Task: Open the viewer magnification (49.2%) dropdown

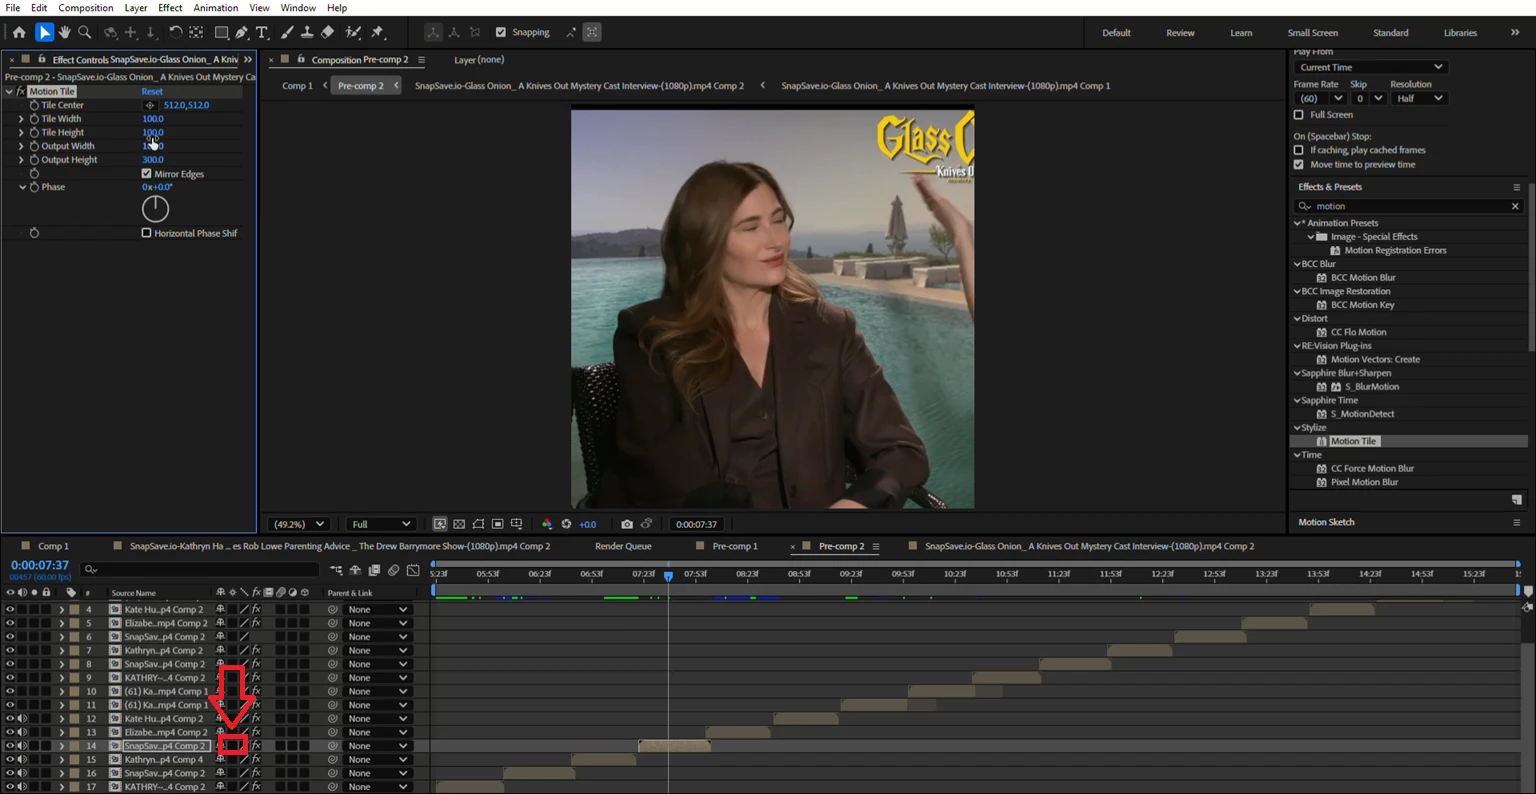Action: tap(299, 524)
